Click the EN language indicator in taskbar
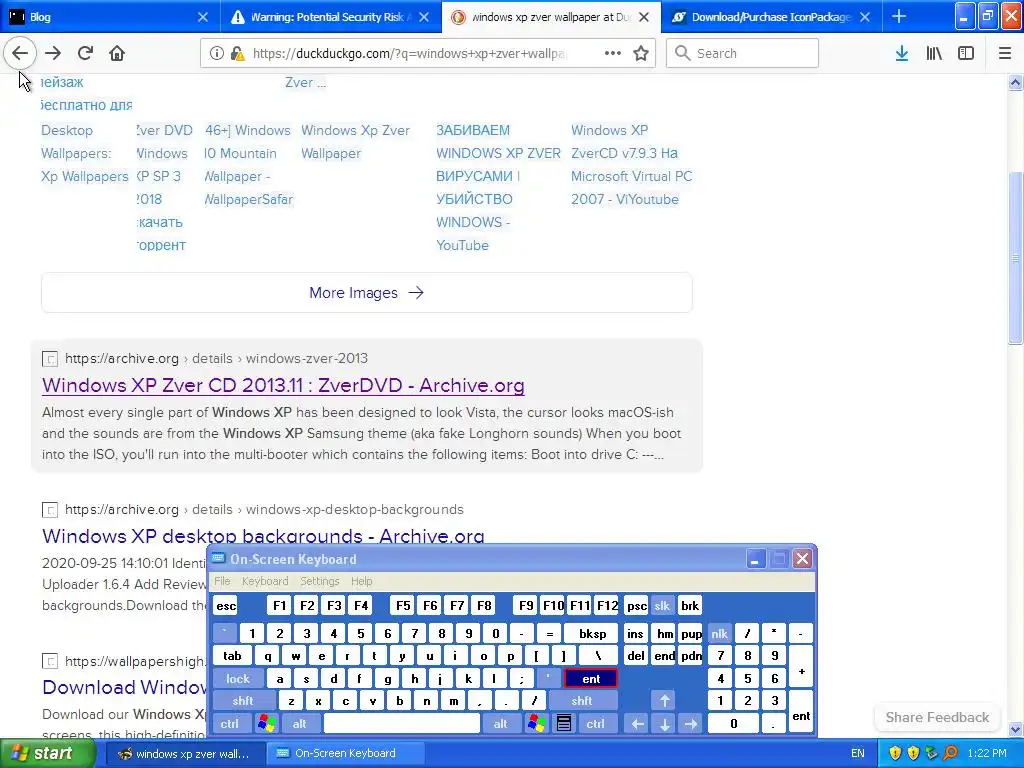Viewport: 1024px width, 768px height. (x=857, y=753)
